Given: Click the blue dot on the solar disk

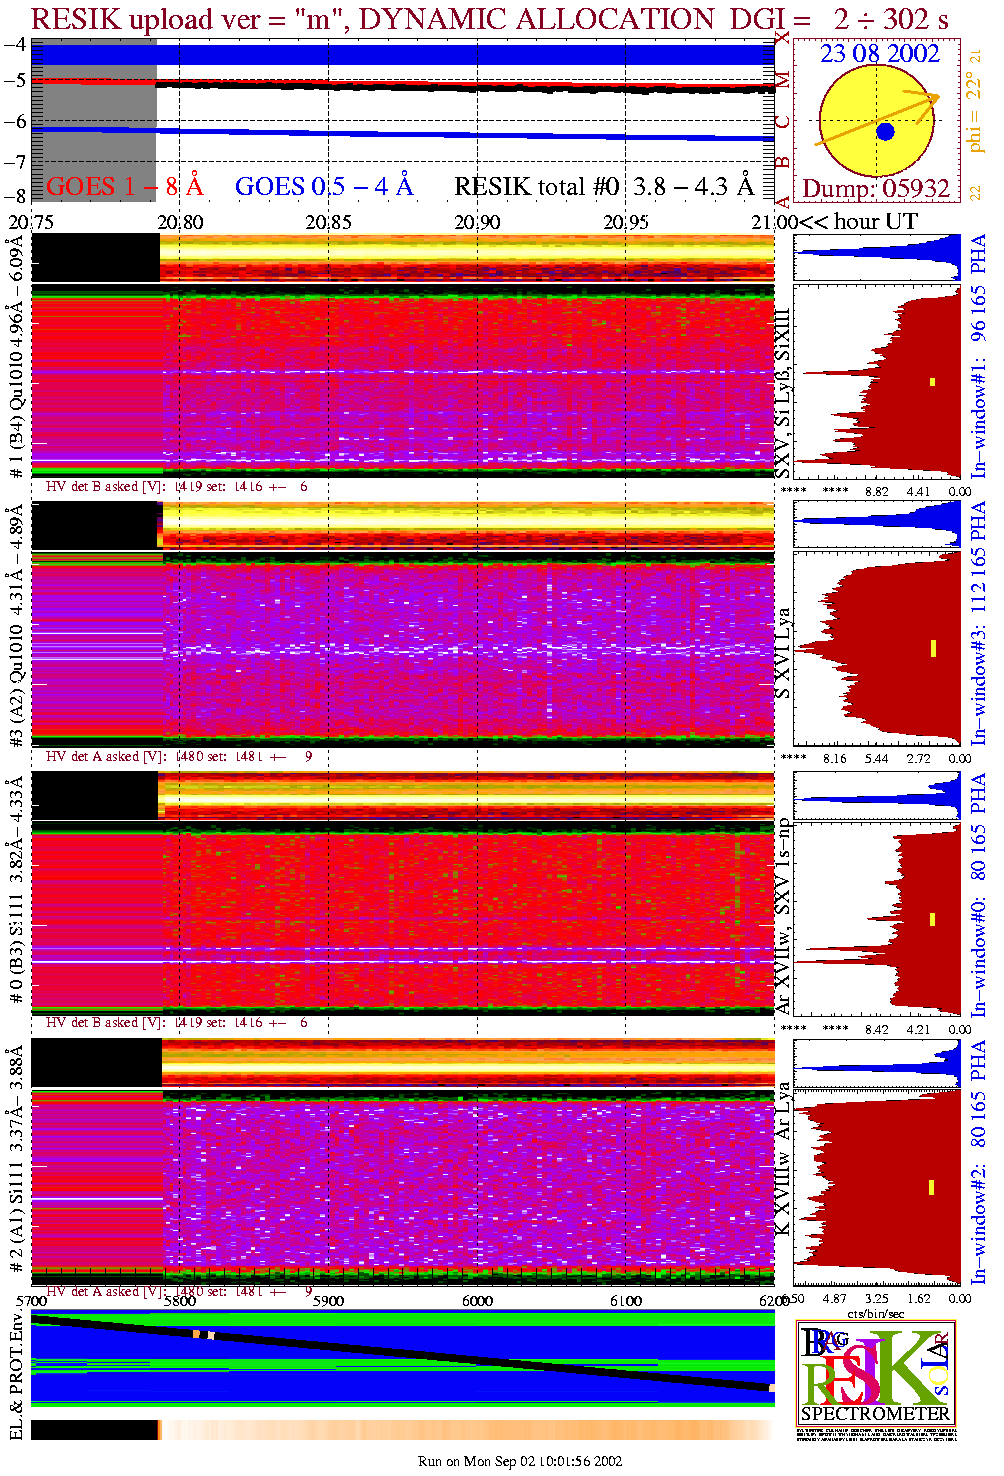Looking at the screenshot, I should (885, 132).
